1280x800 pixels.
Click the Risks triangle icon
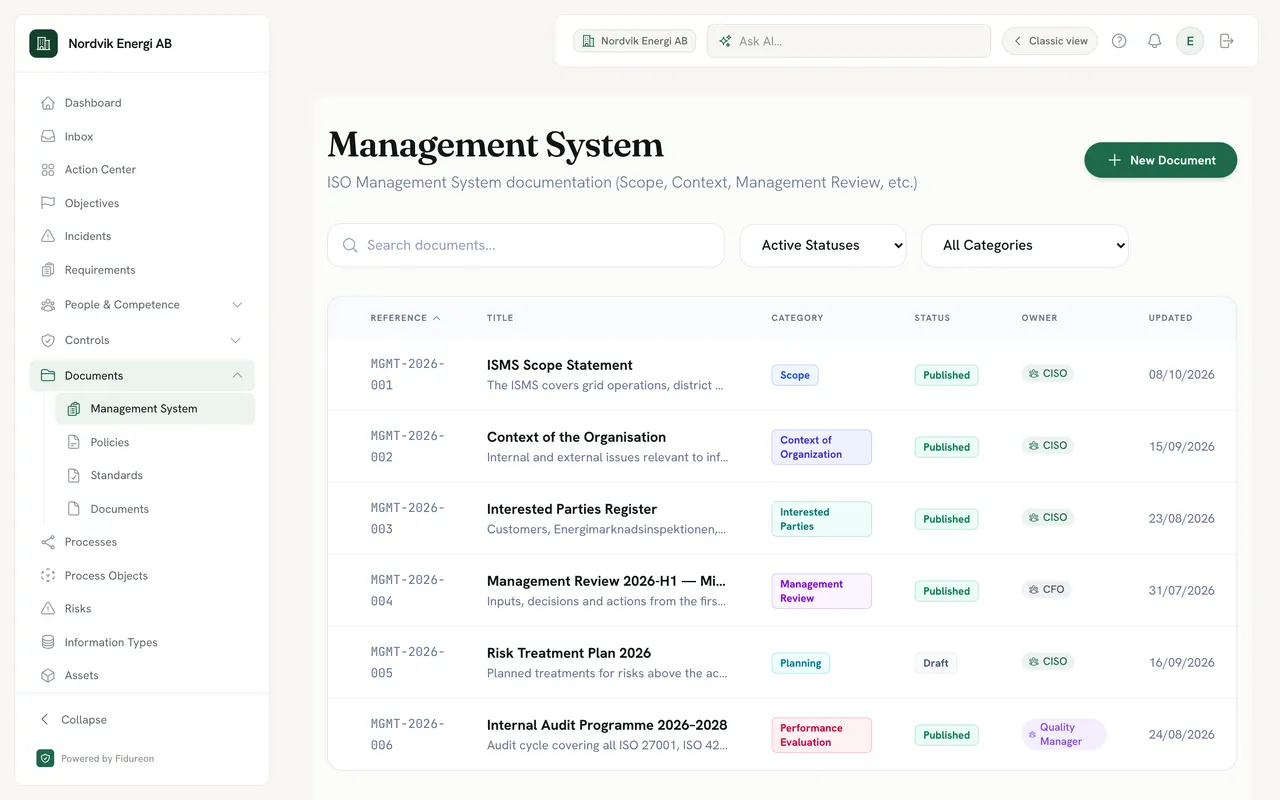48,609
